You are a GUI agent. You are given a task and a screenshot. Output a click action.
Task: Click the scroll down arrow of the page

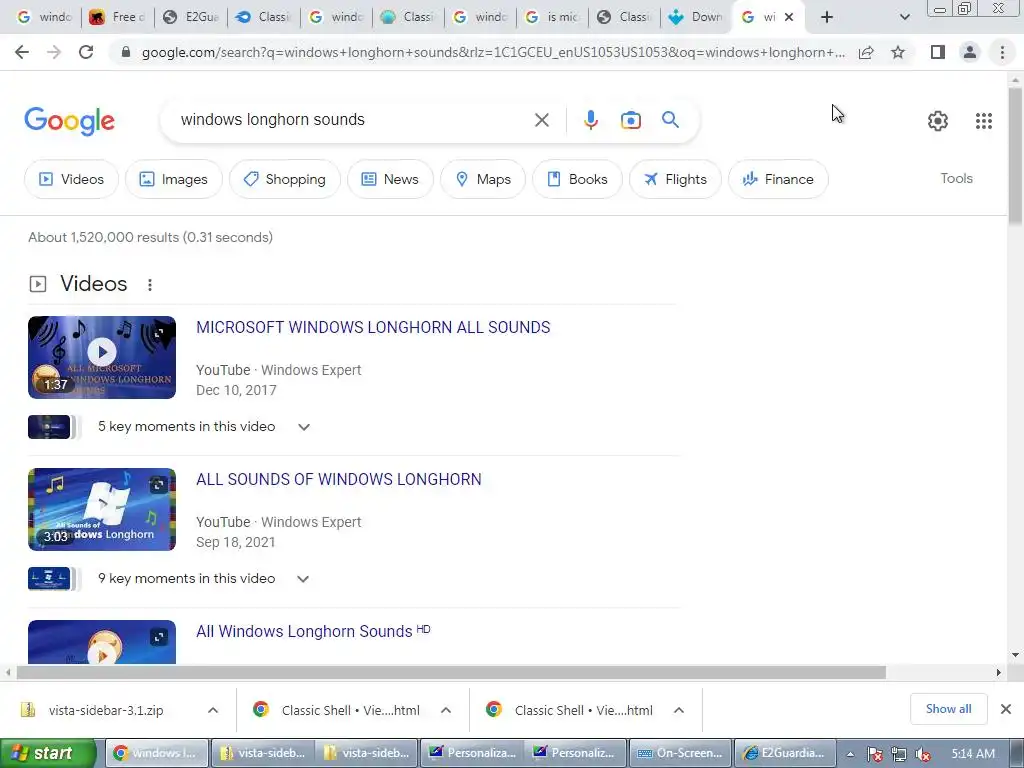(1015, 655)
